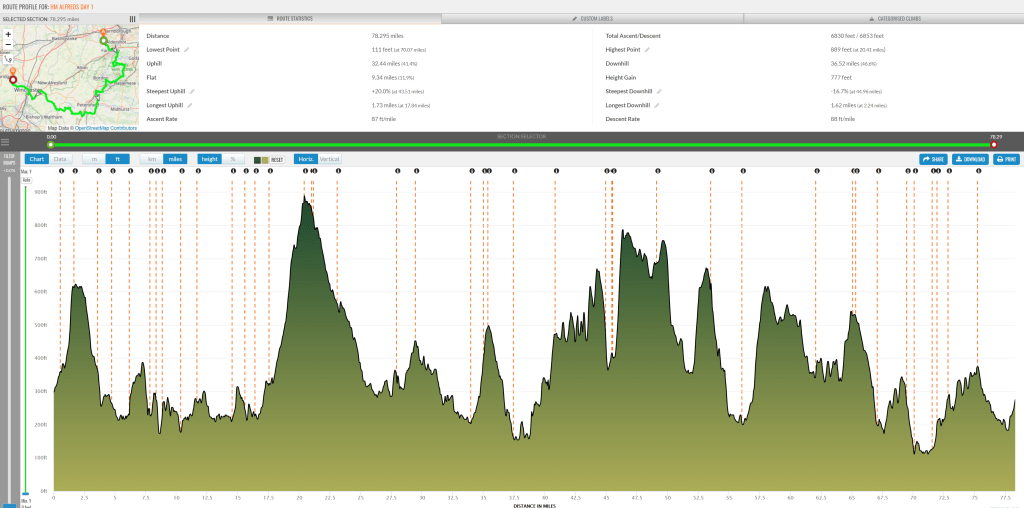Set marker labels to Vertical orientation
The width and height of the screenshot is (1024, 508).
[329, 159]
